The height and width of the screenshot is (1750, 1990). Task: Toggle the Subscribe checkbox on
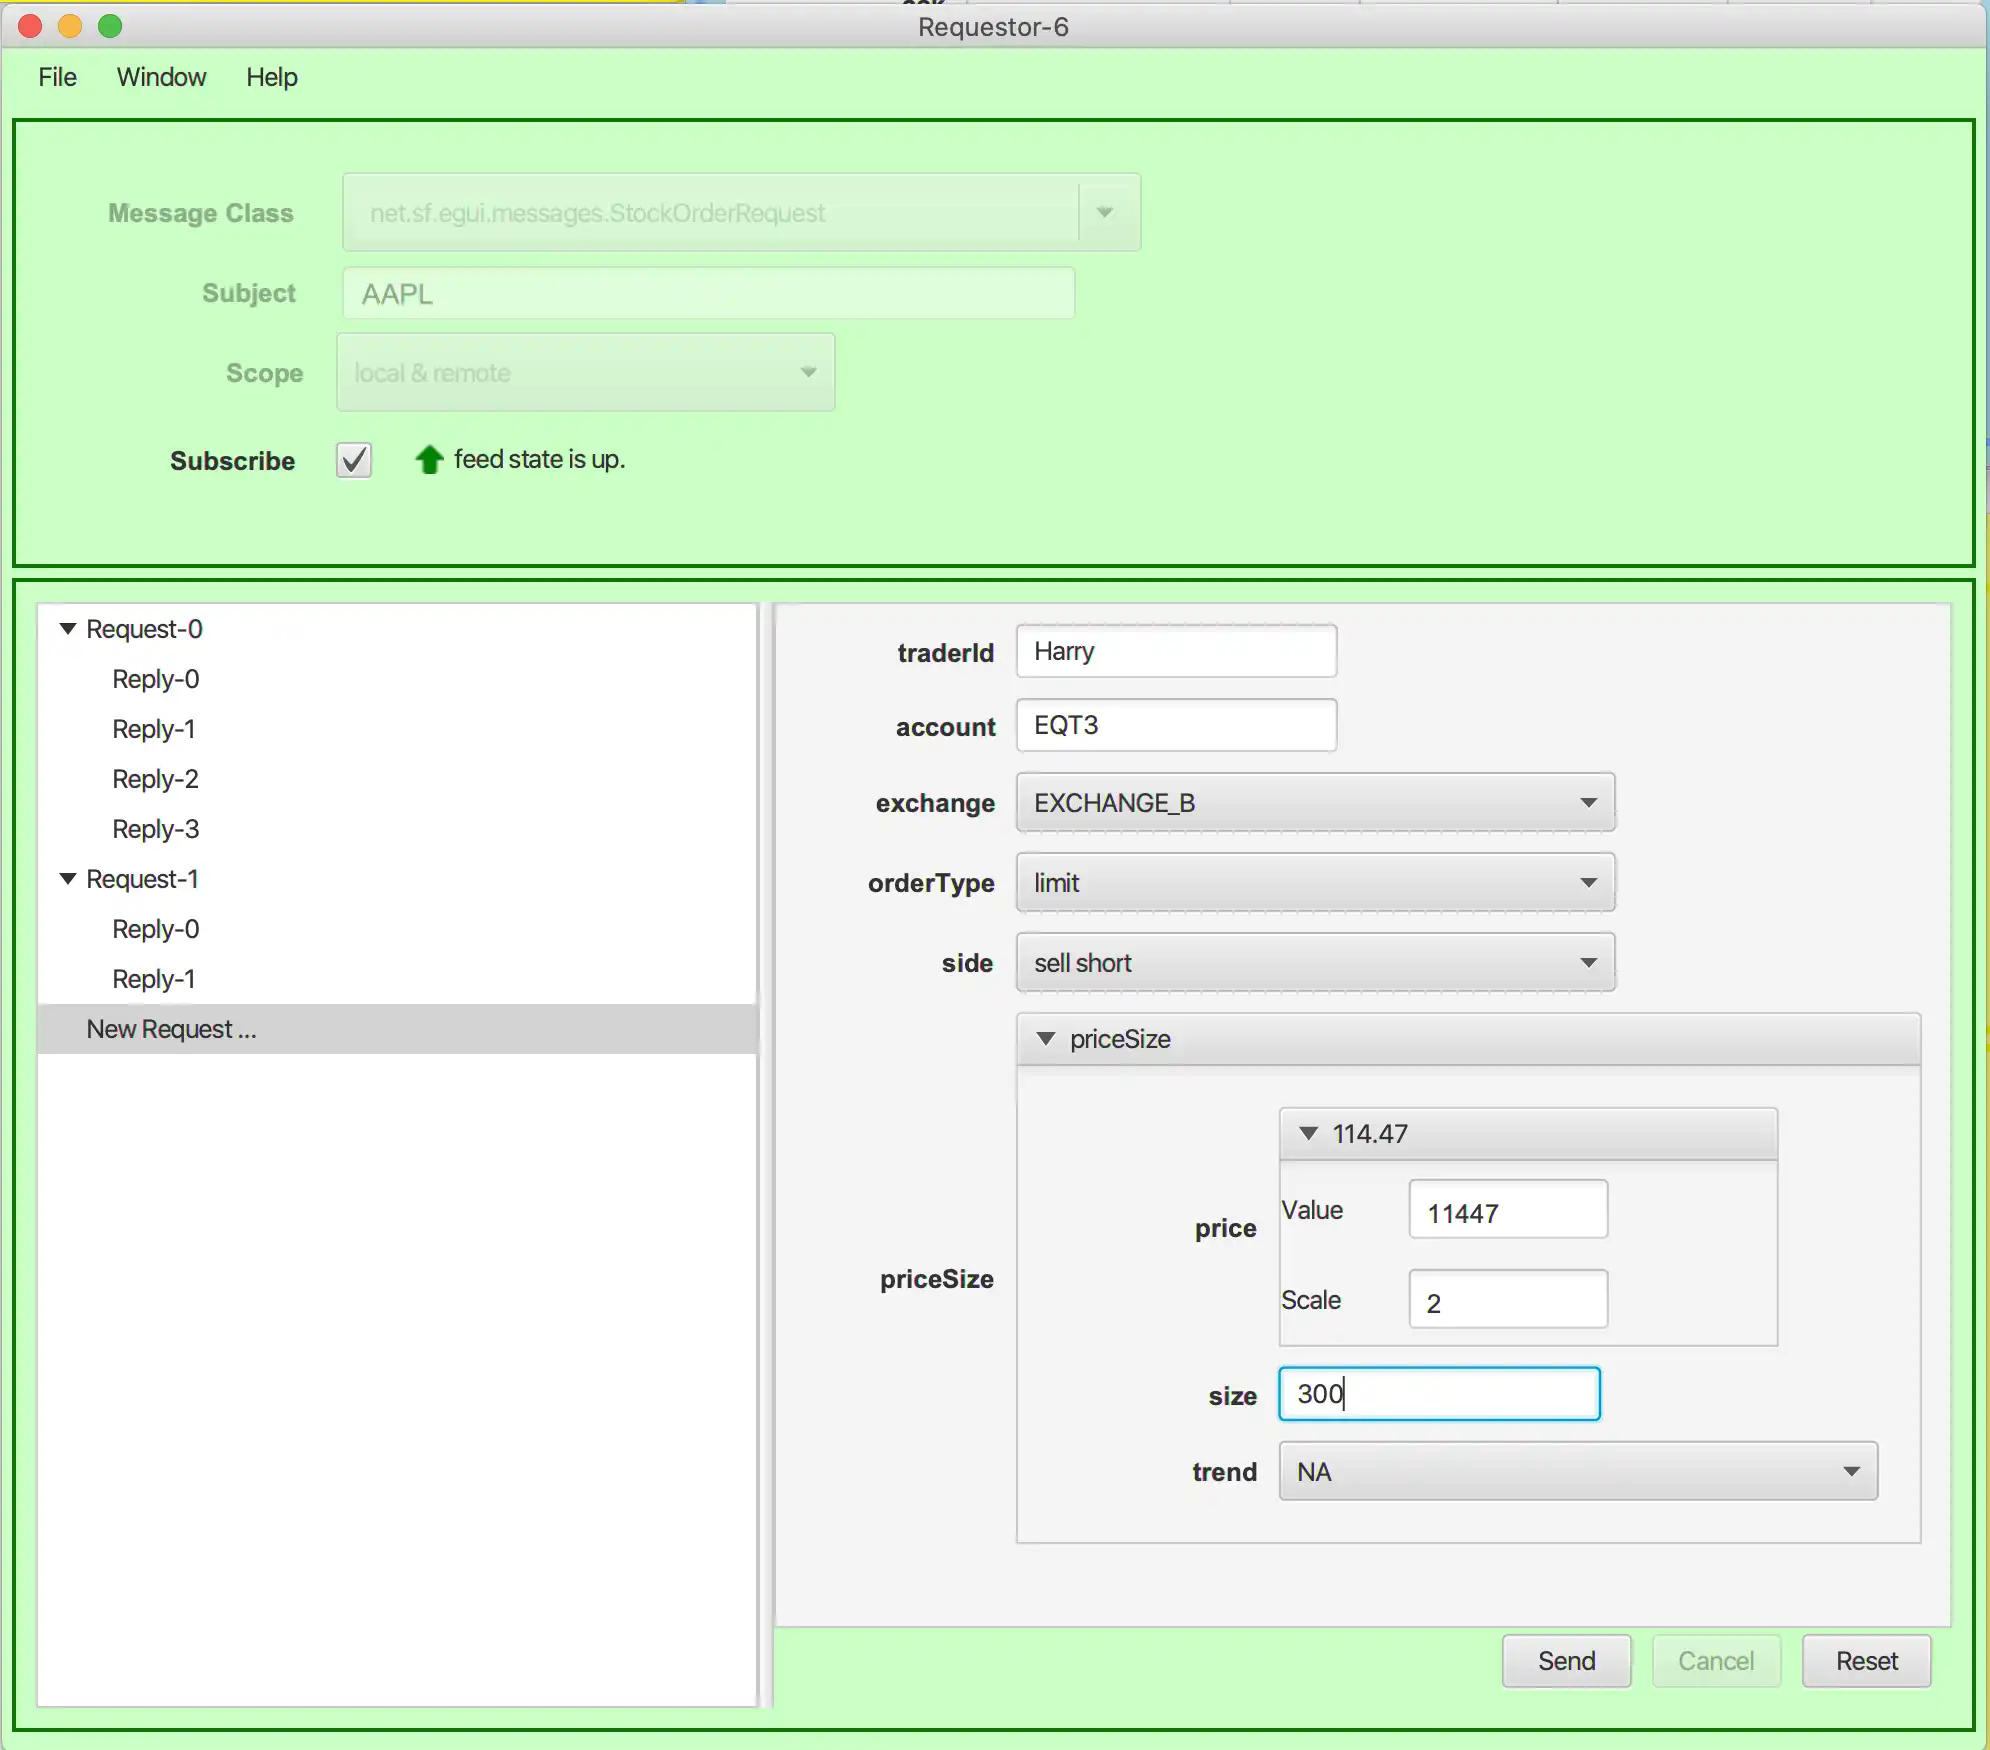[354, 459]
